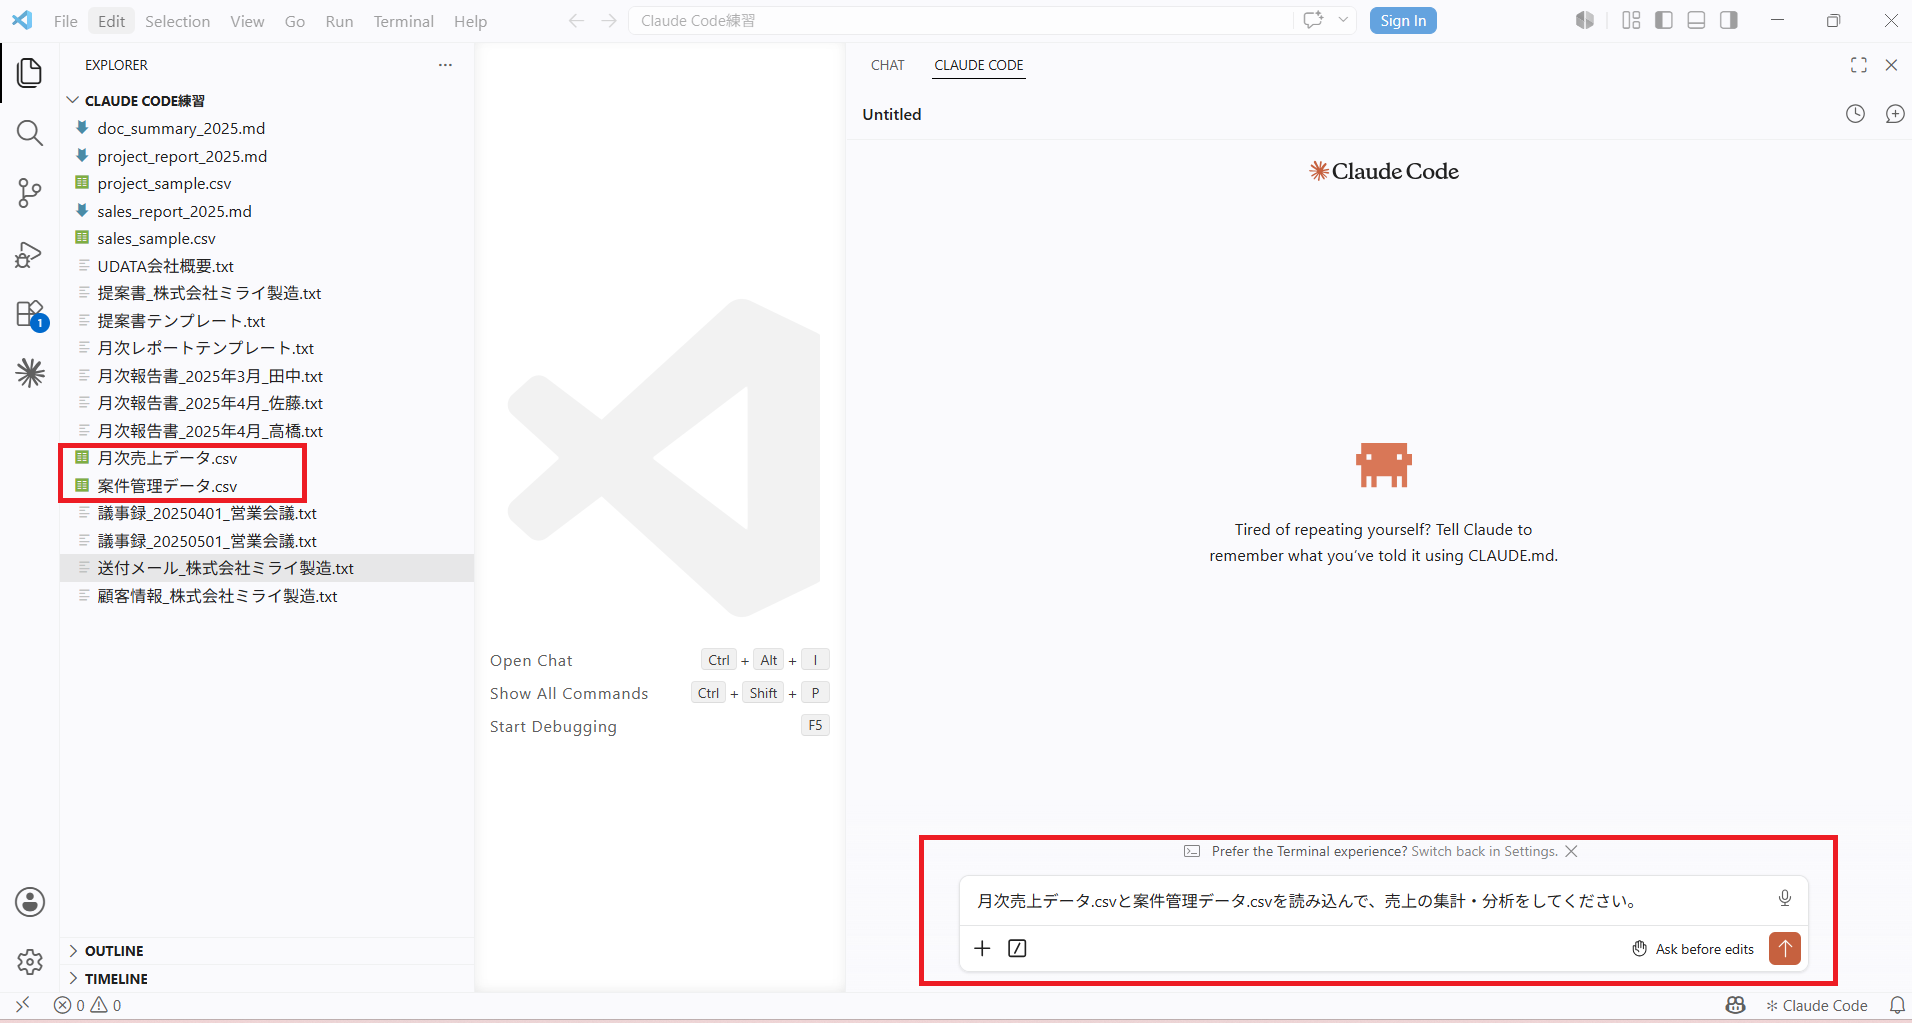Click the Explorer more actions ellipsis
The image size is (1912, 1023).
click(x=445, y=65)
